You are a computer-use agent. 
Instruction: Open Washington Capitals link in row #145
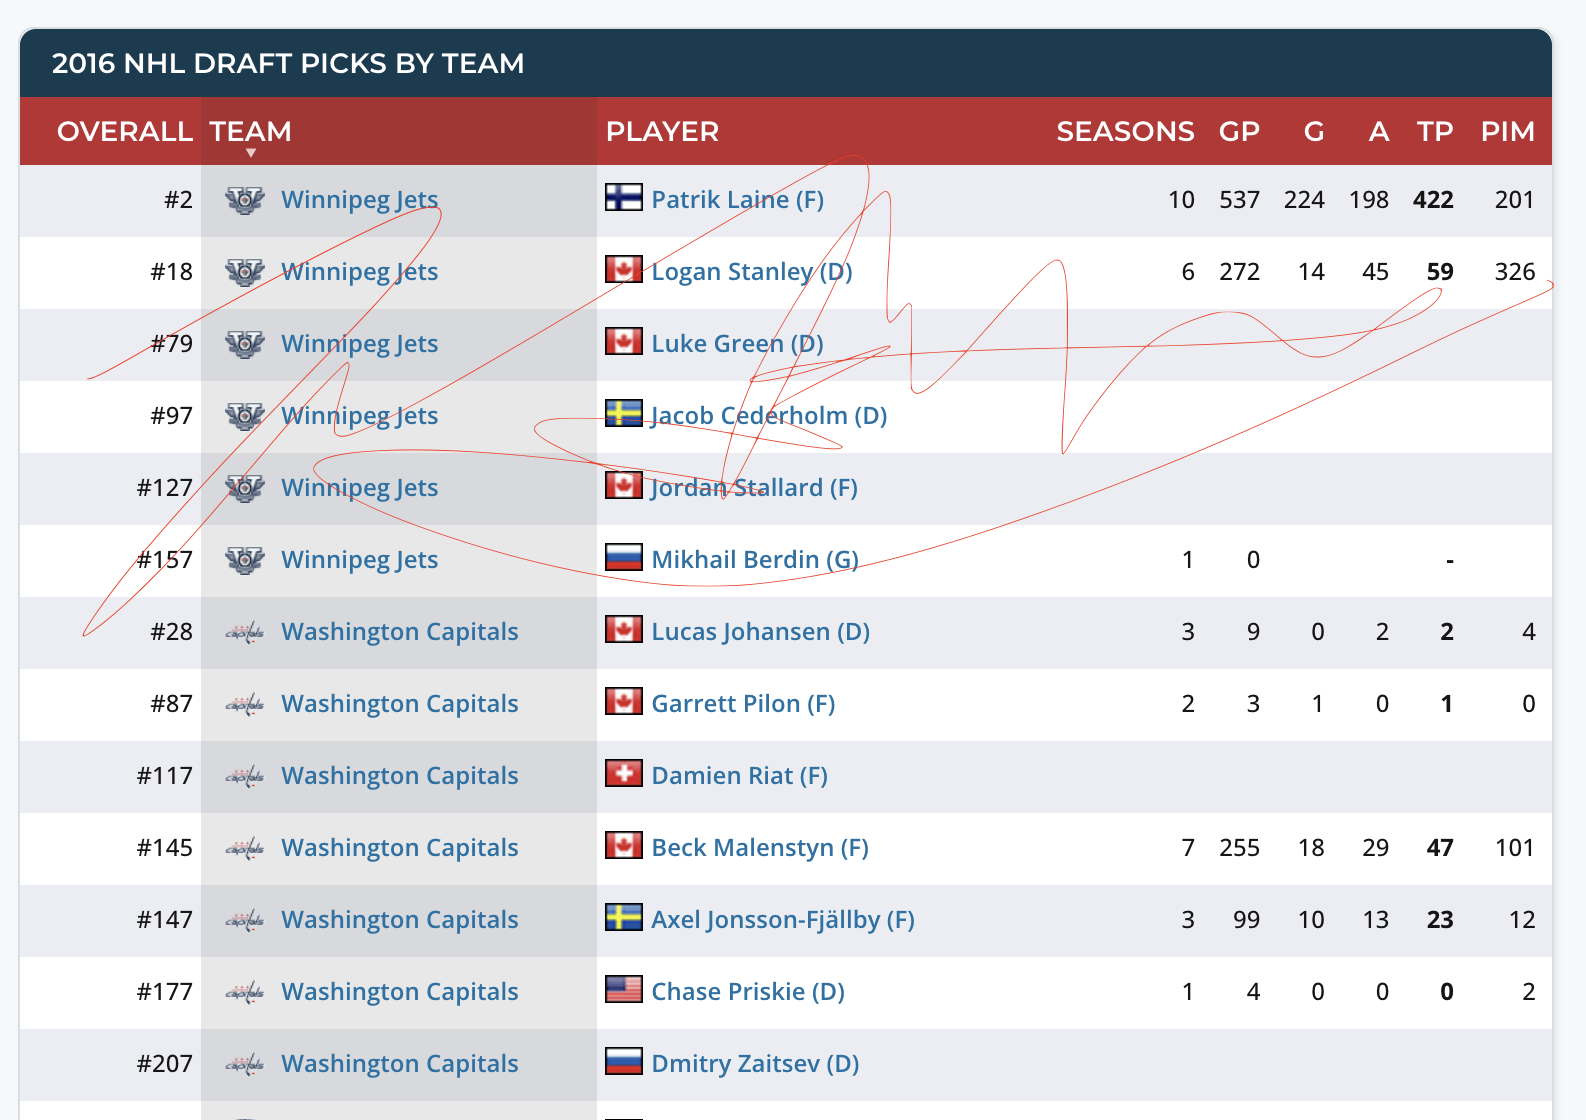coord(399,848)
